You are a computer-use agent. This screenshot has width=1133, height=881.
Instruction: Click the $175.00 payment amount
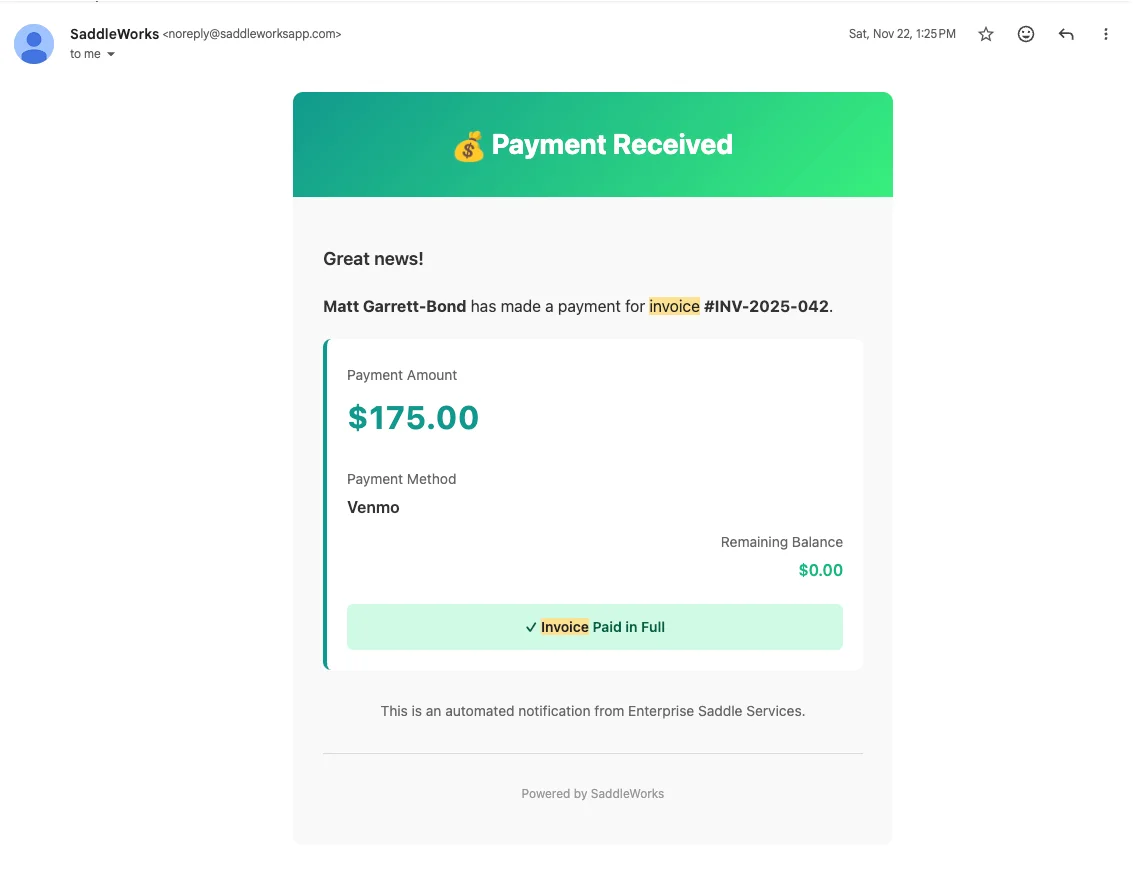pos(413,417)
